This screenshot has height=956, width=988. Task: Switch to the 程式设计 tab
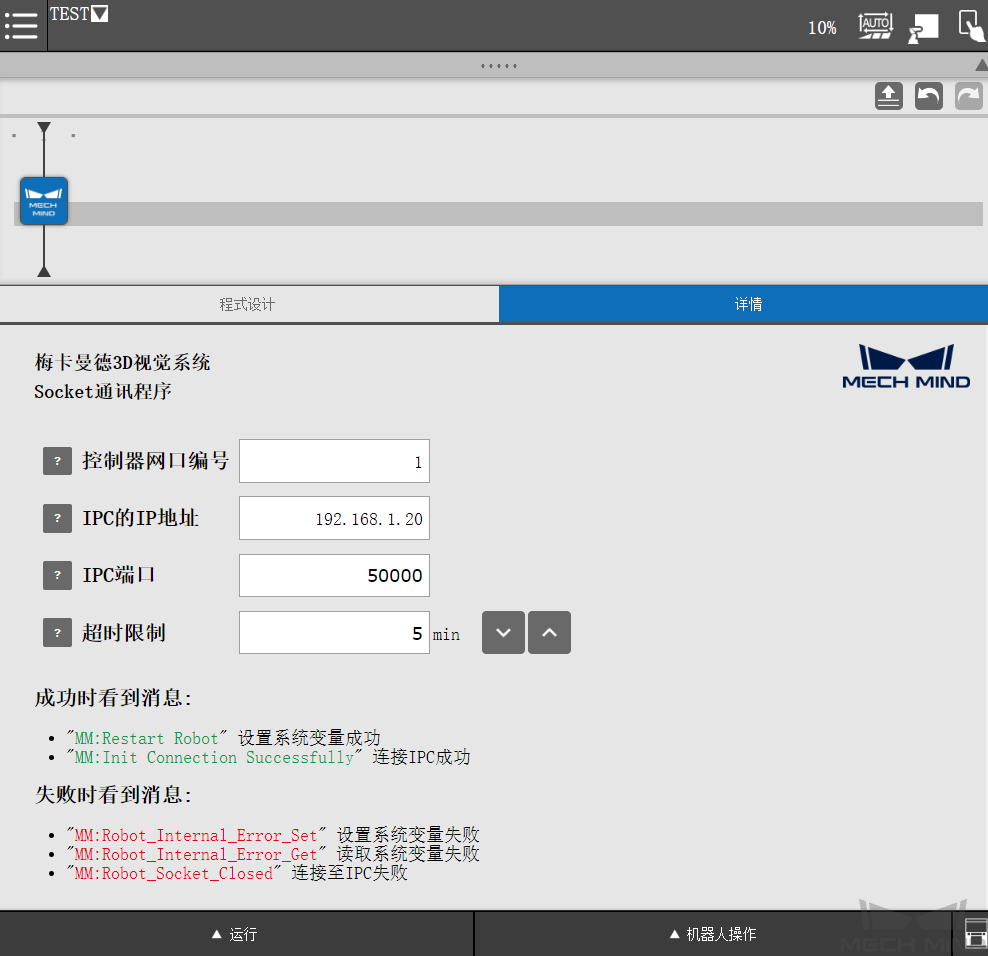pos(249,304)
